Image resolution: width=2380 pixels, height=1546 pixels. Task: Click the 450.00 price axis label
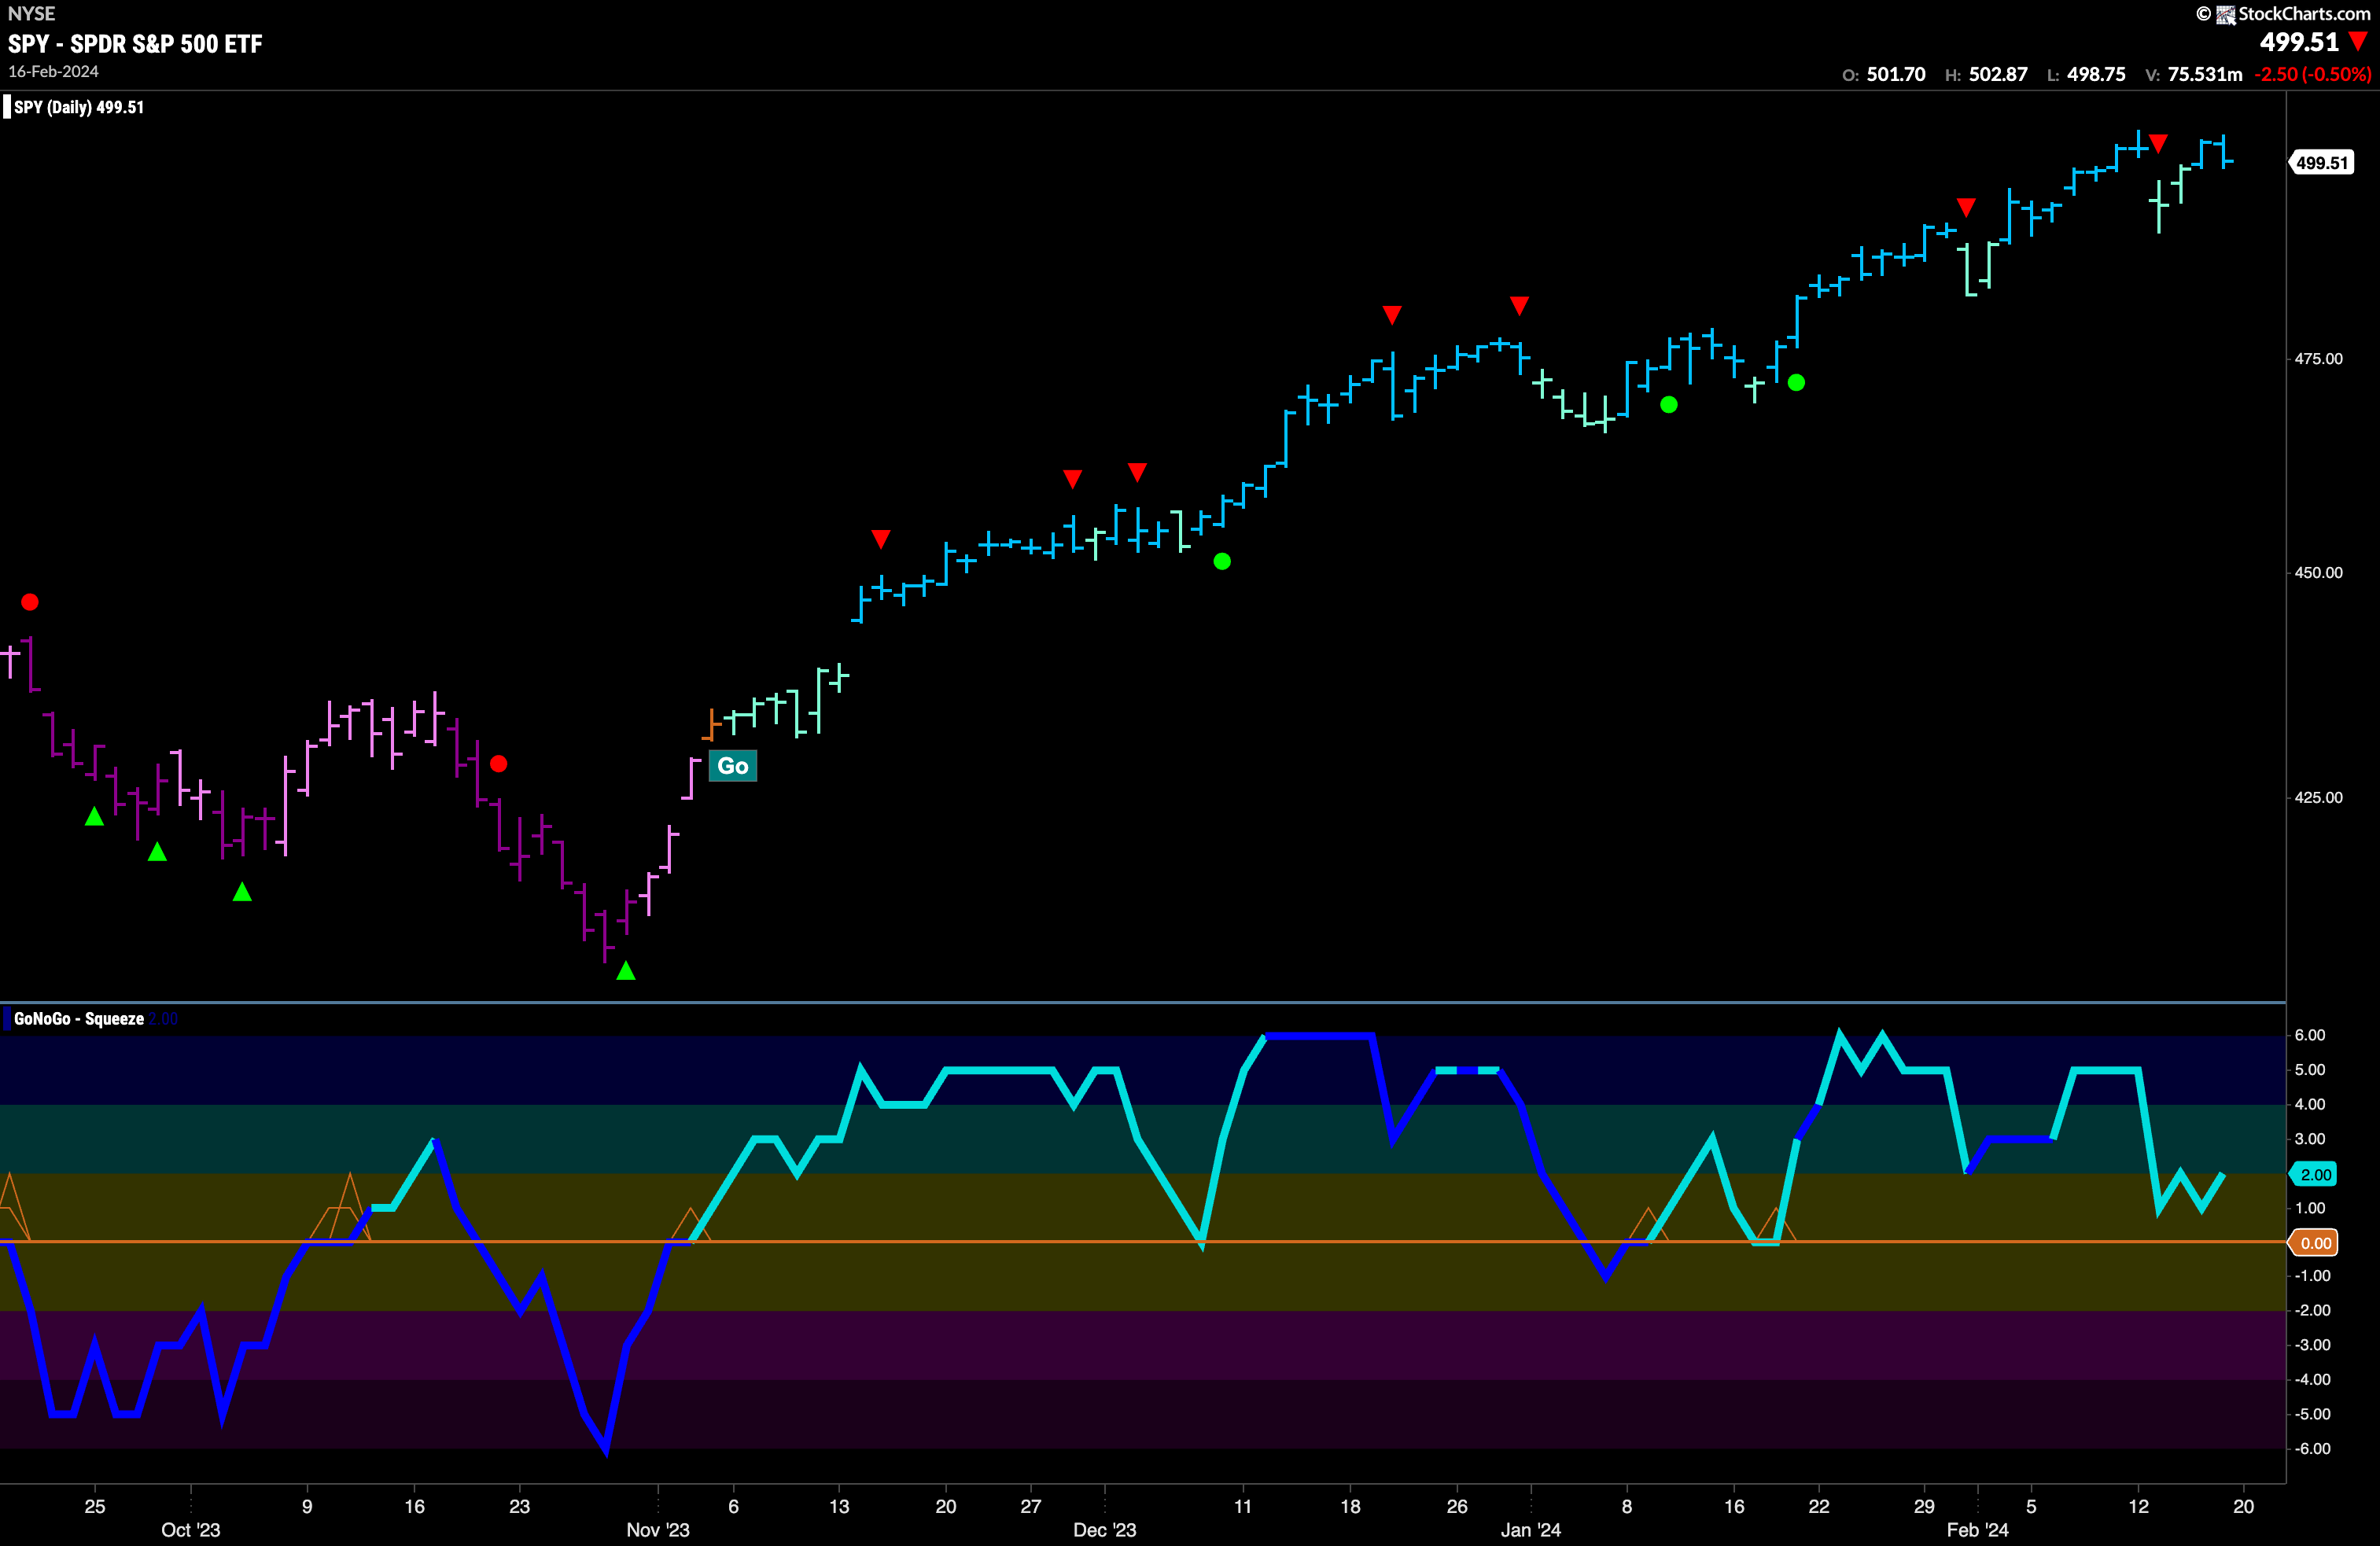coord(2318,573)
